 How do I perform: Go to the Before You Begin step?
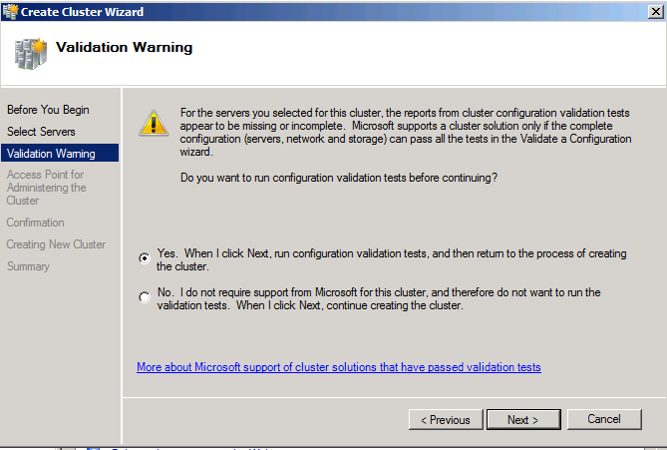(48, 110)
